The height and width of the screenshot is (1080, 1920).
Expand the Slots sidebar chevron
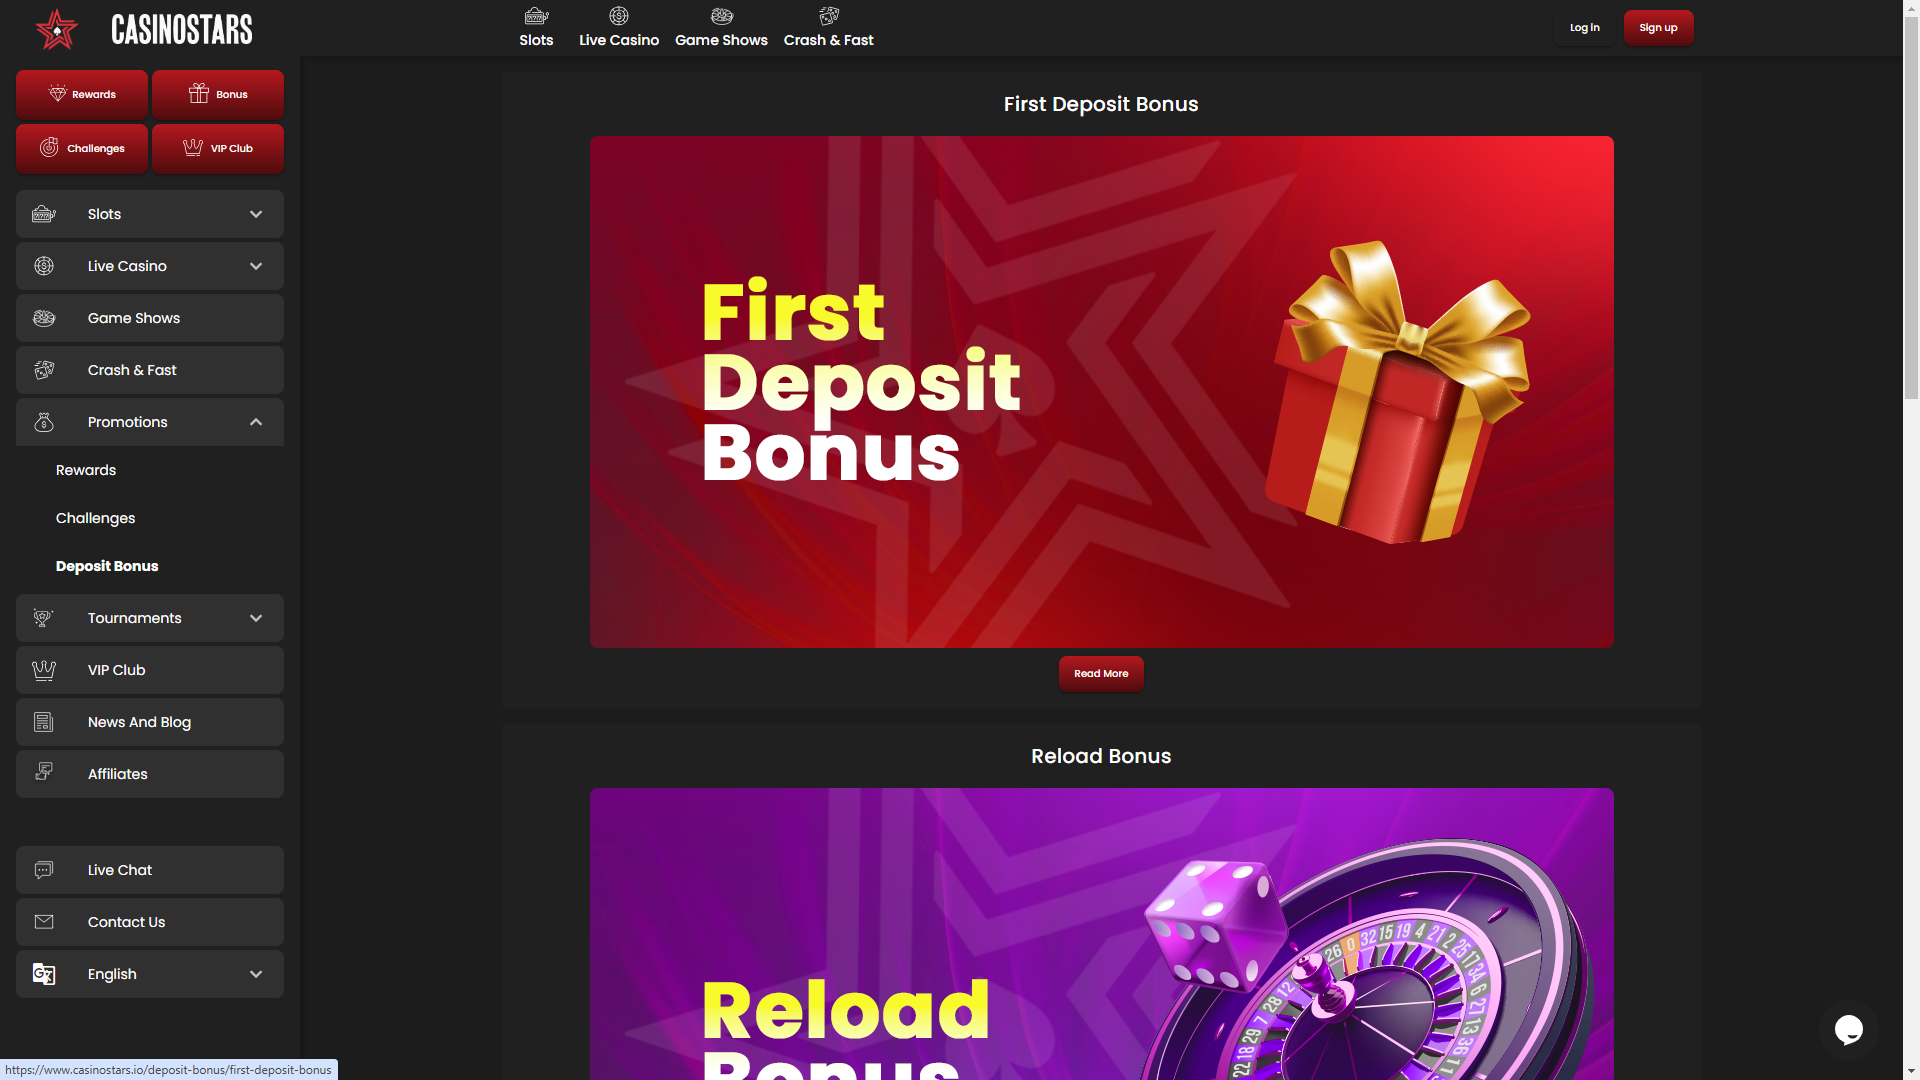point(256,214)
